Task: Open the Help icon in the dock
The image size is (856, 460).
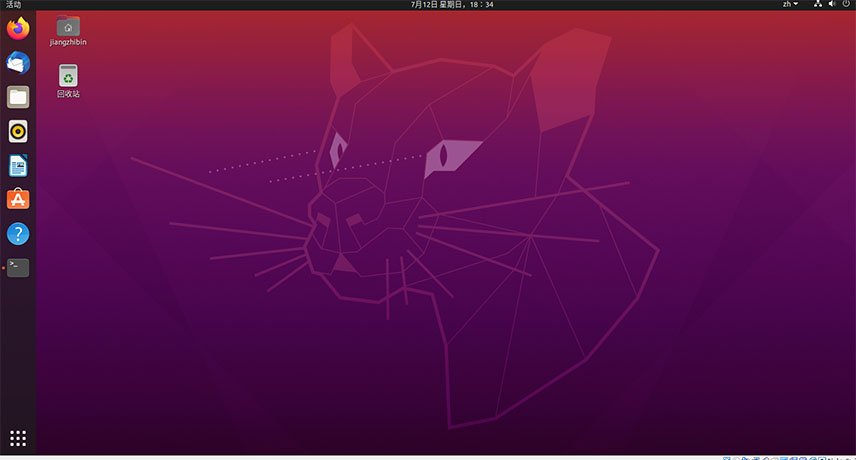Action: coord(18,234)
